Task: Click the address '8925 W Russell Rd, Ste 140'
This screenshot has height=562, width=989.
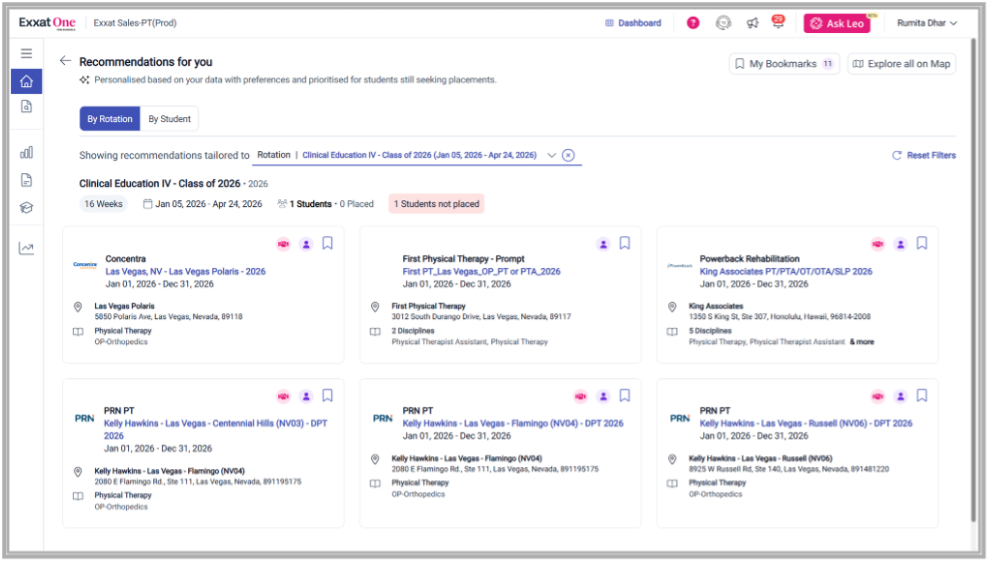Action: click(x=789, y=469)
